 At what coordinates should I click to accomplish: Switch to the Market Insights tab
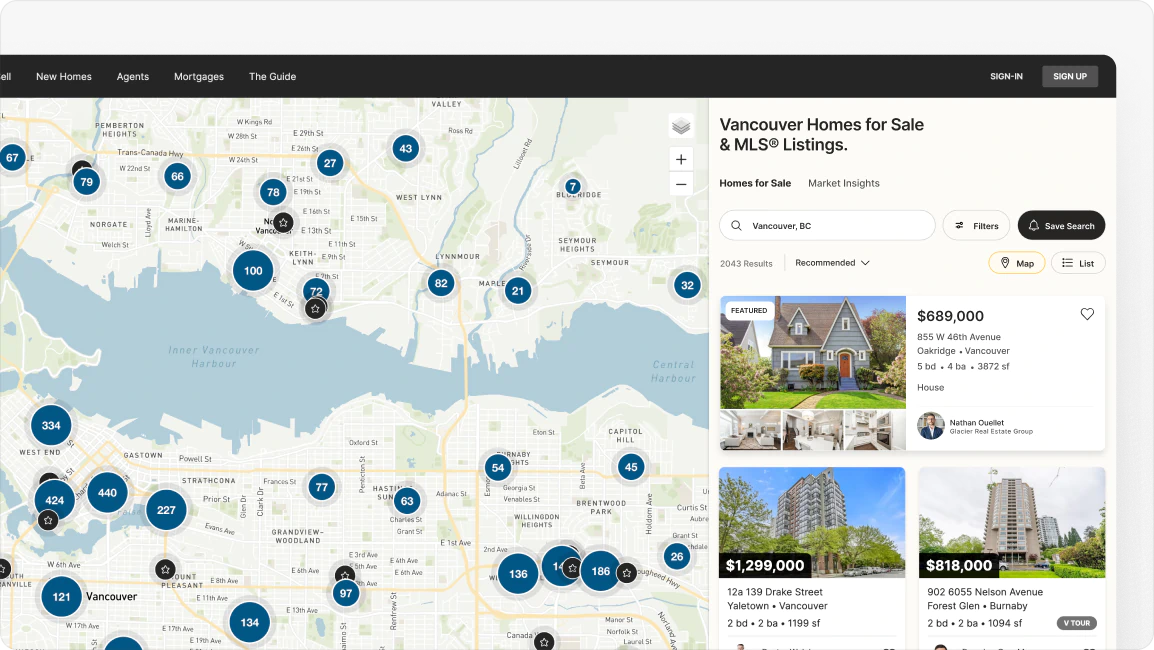coord(843,183)
